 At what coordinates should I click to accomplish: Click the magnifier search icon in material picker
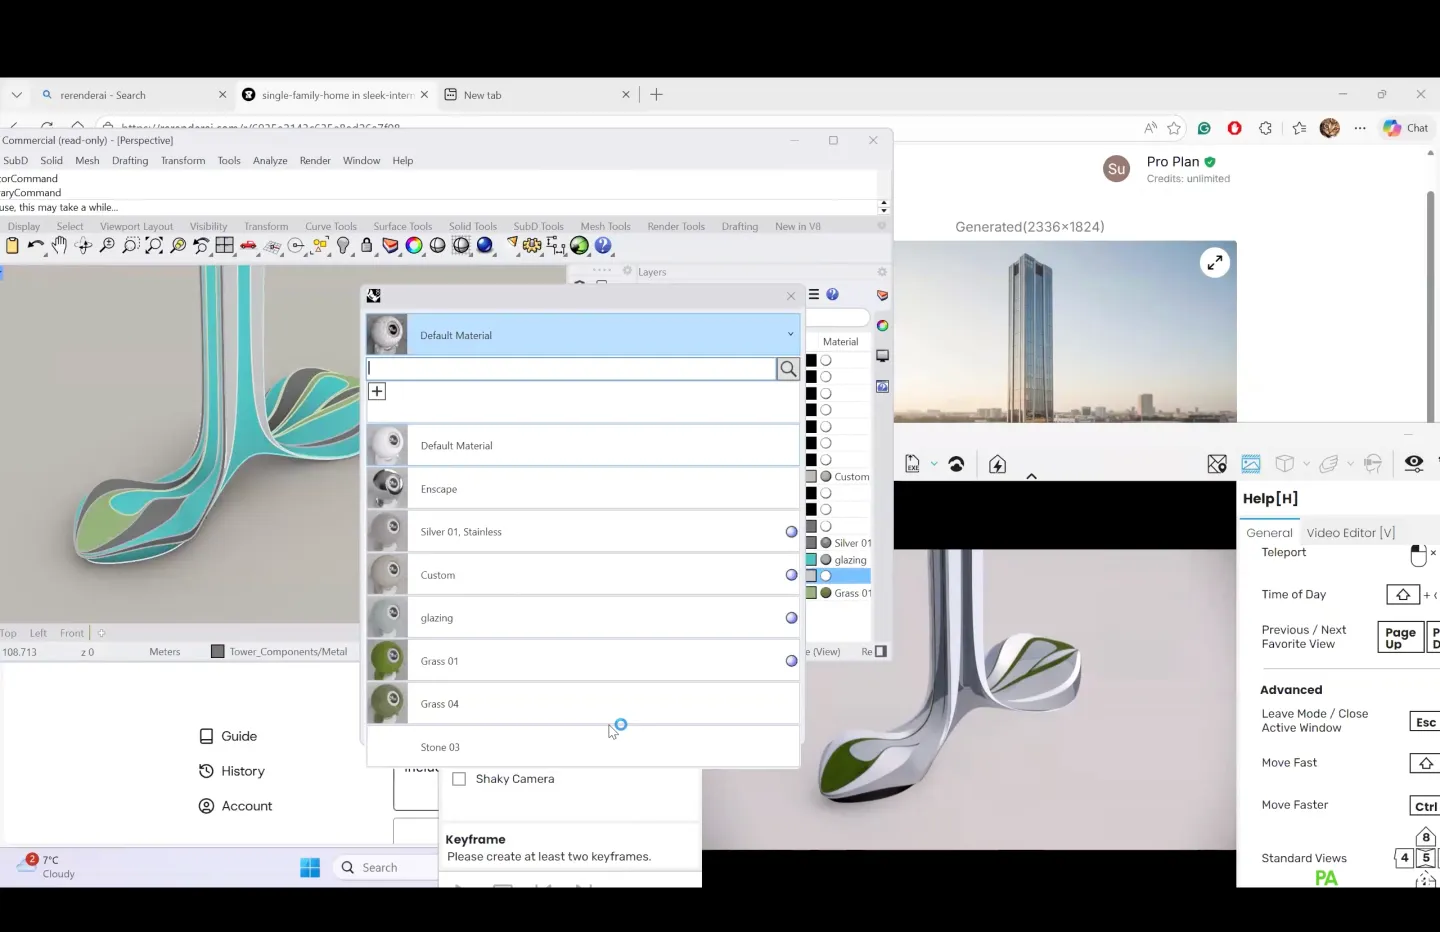tap(788, 369)
